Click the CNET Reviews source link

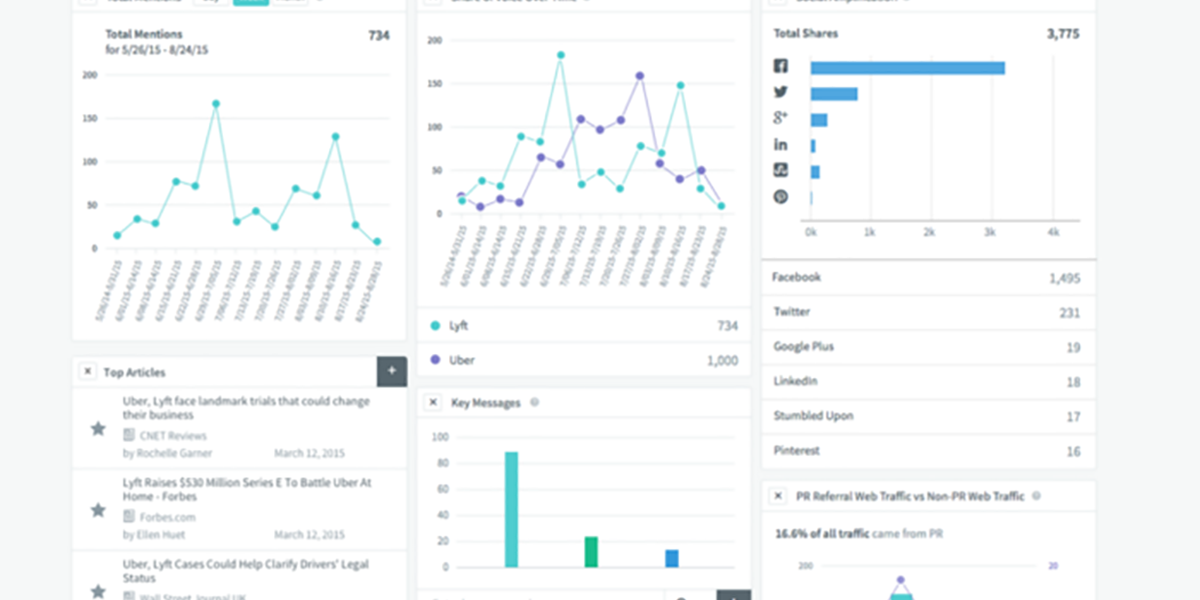click(173, 436)
